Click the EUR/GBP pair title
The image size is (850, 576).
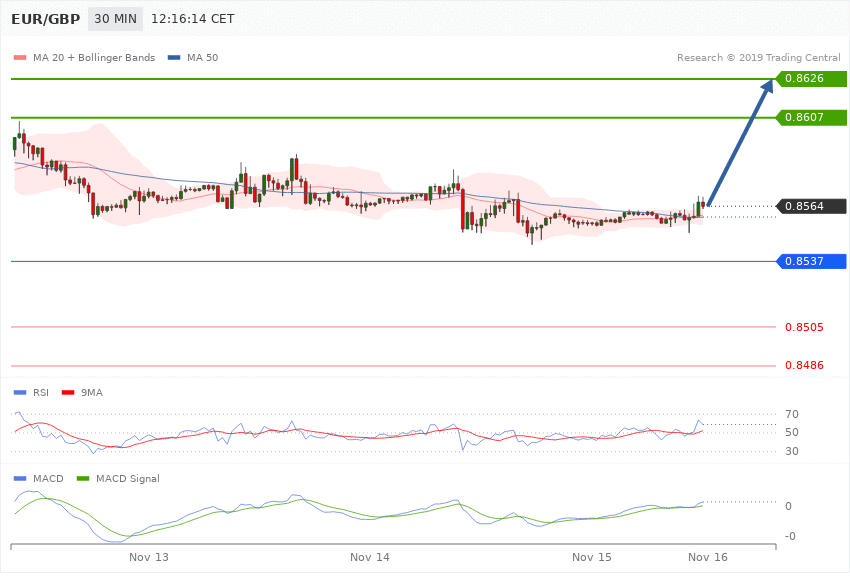46,19
